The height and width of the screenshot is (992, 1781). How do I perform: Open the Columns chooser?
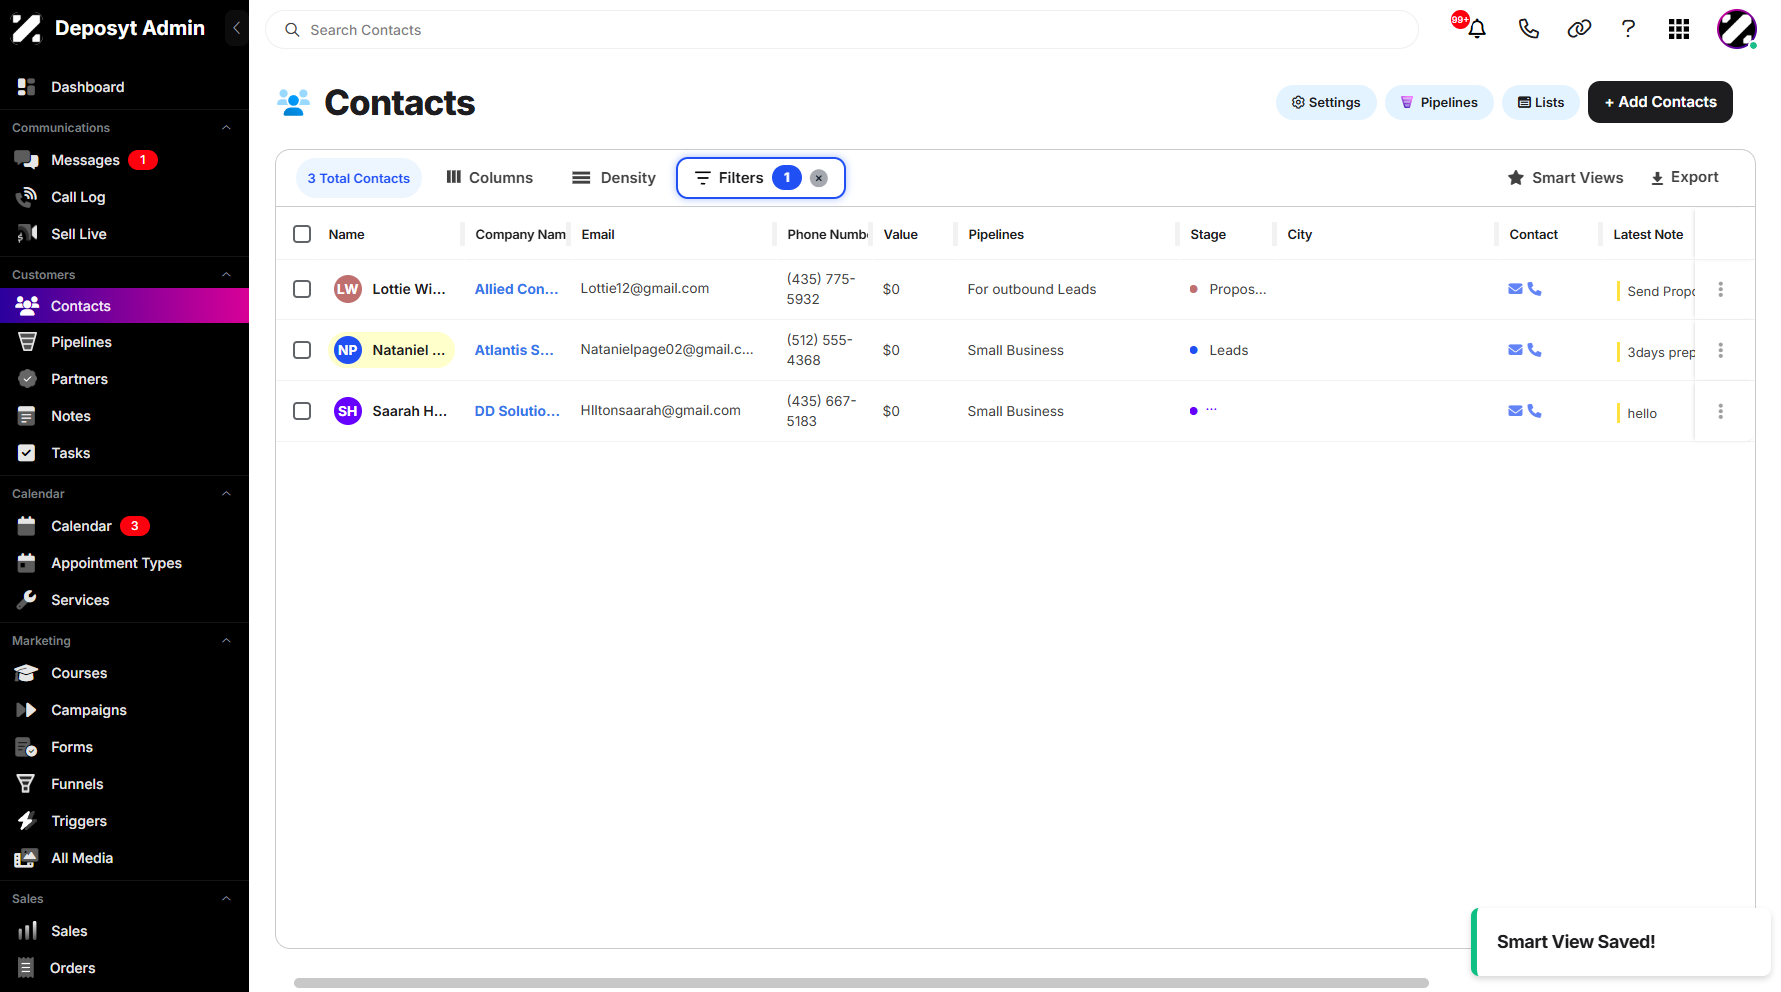[489, 178]
